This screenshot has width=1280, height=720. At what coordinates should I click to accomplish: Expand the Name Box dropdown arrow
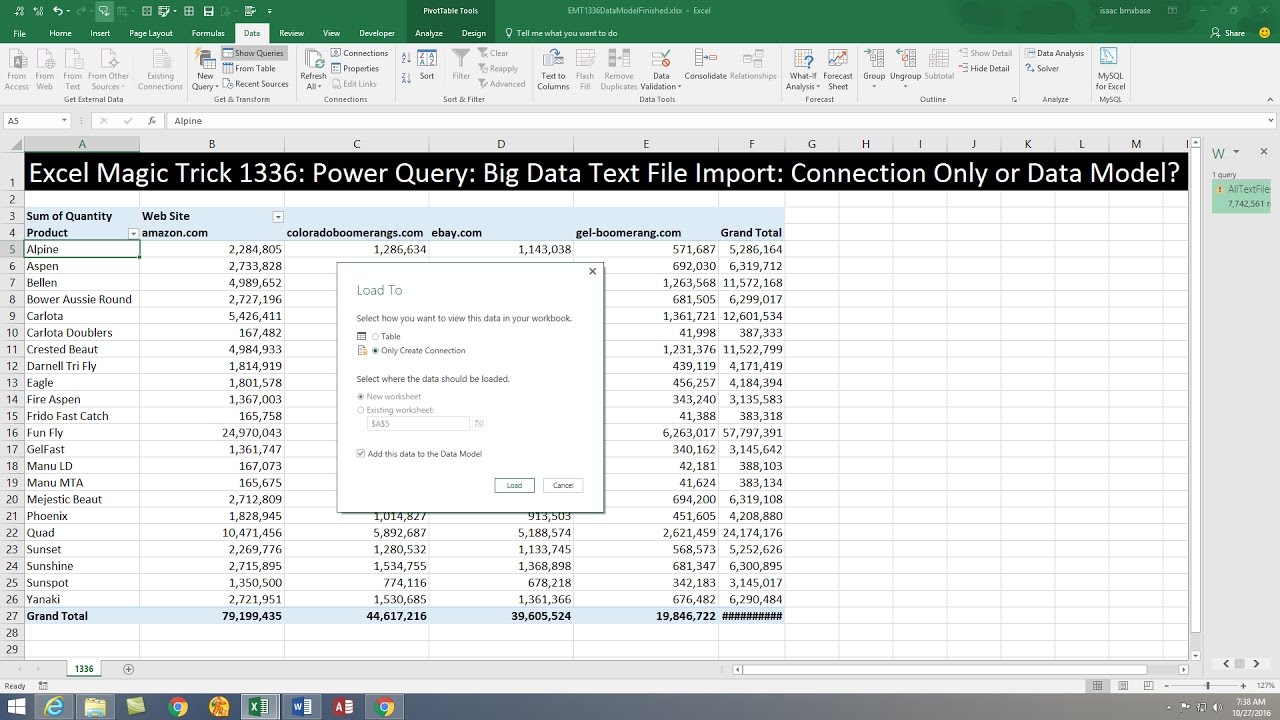(64, 121)
